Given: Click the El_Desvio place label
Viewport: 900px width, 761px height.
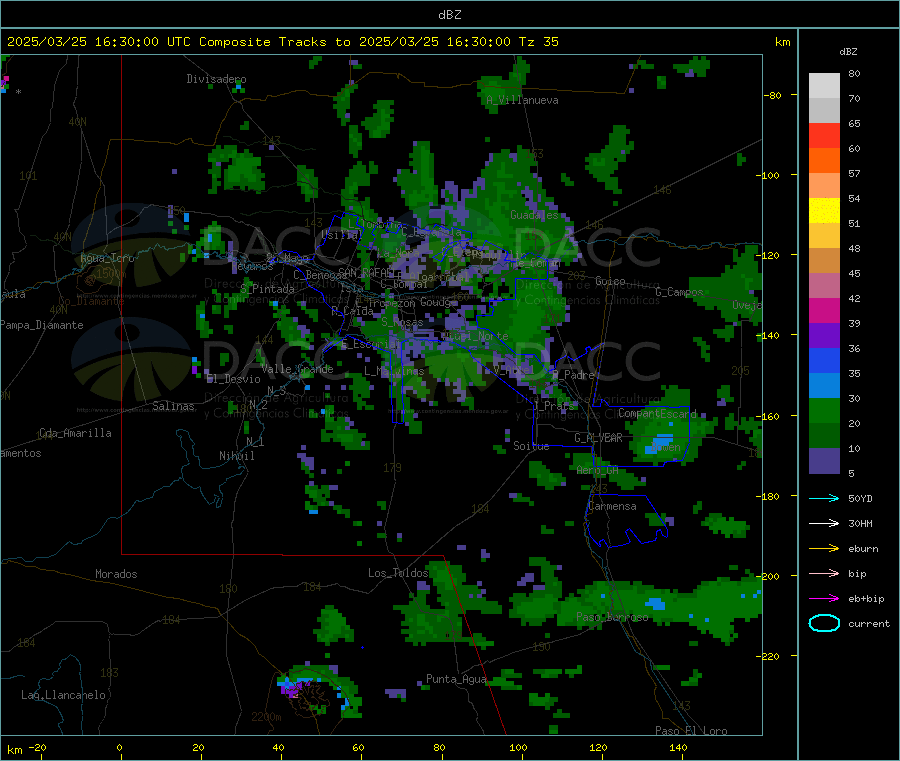Looking at the screenshot, I should 234,379.
